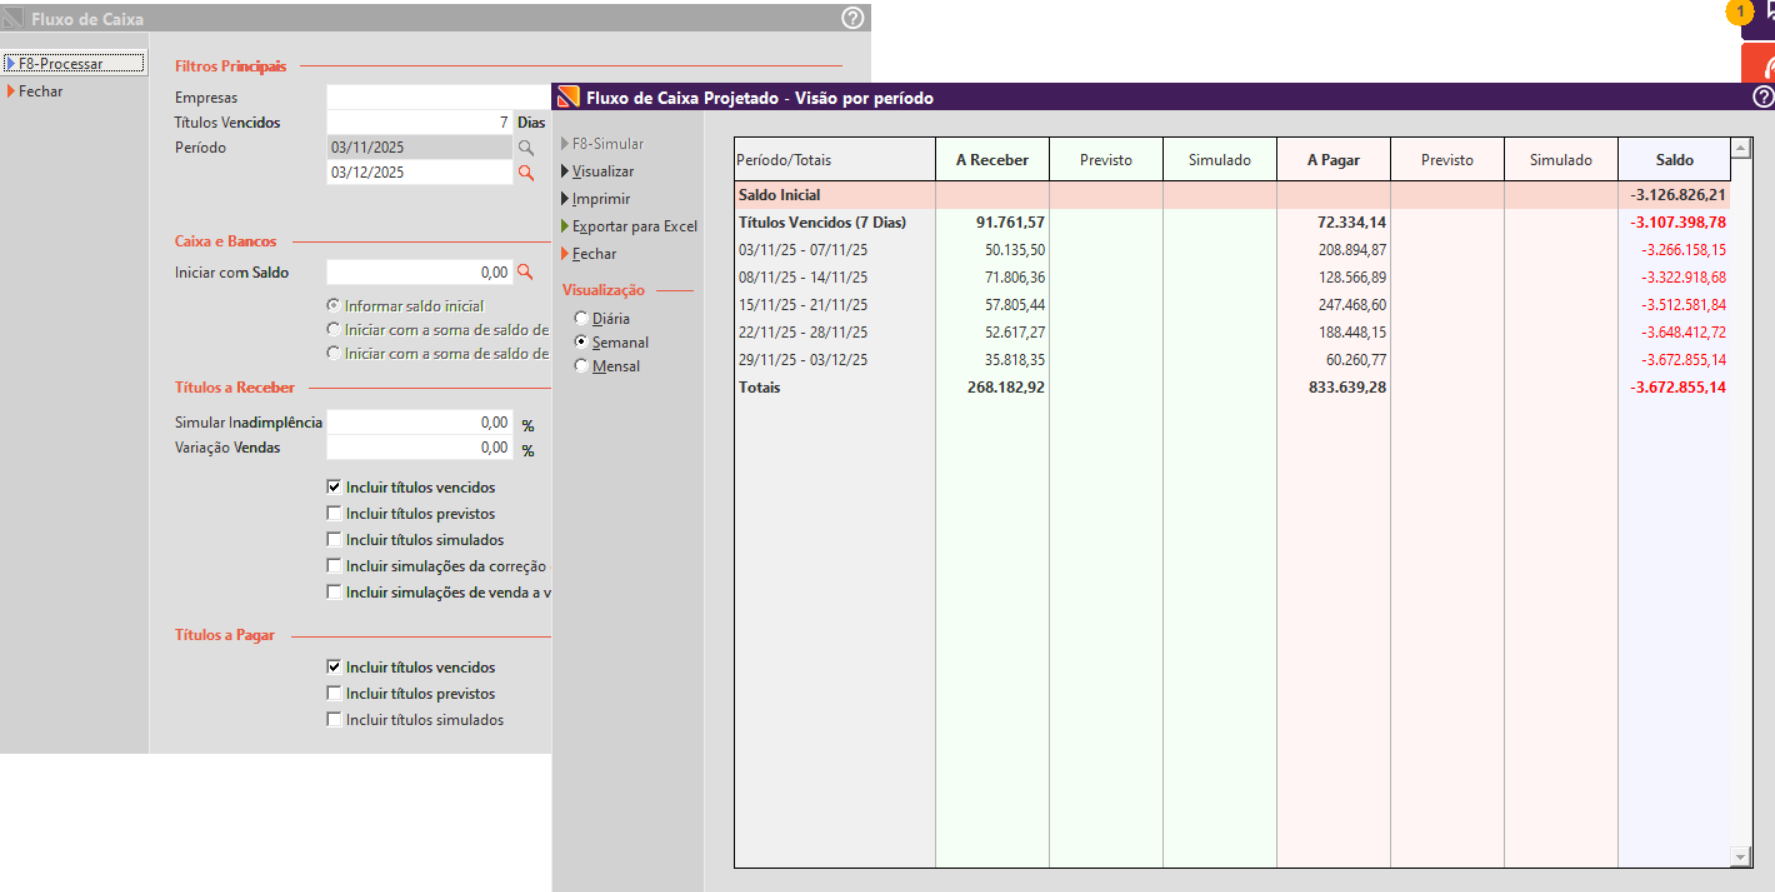Screen dimensions: 1775x892
Task: Click scroll up arrow of the grid
Action: (x=1741, y=148)
